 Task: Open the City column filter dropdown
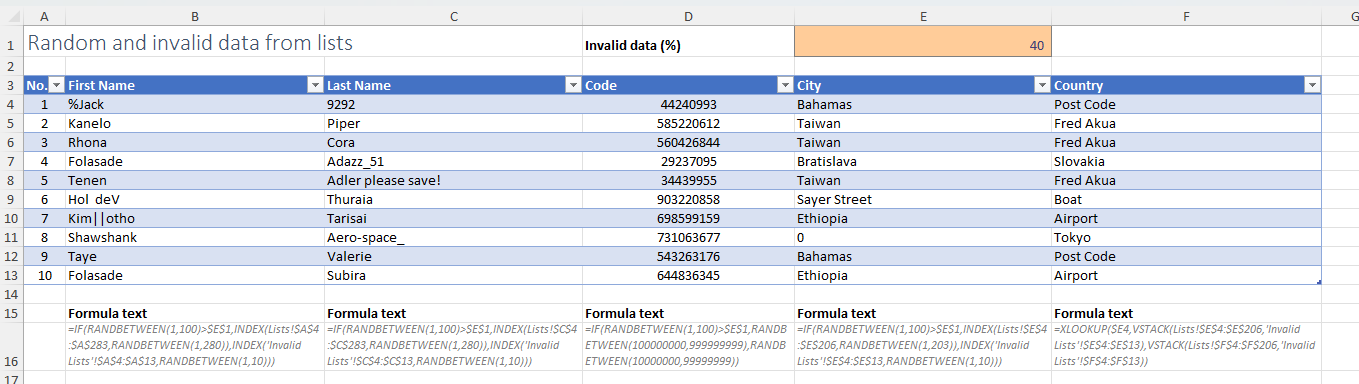click(x=1043, y=86)
